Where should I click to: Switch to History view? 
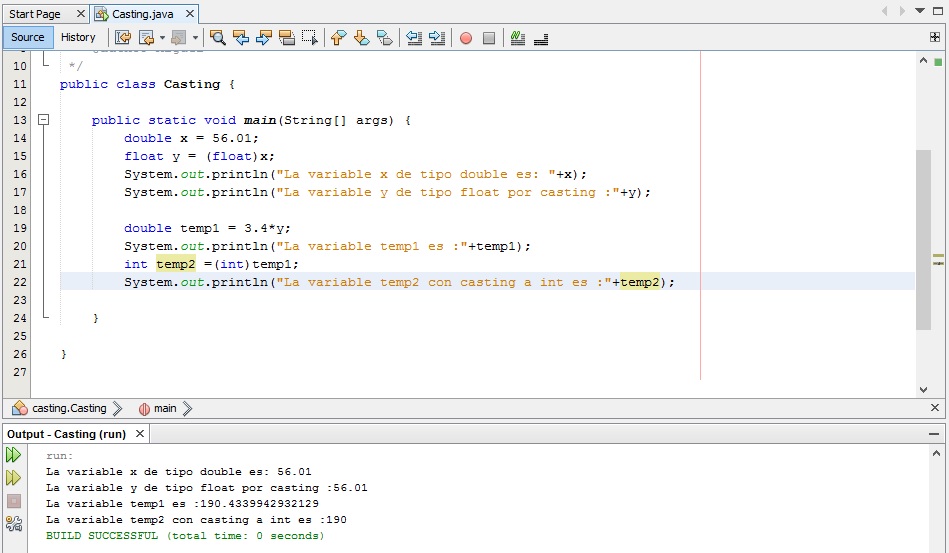[78, 37]
